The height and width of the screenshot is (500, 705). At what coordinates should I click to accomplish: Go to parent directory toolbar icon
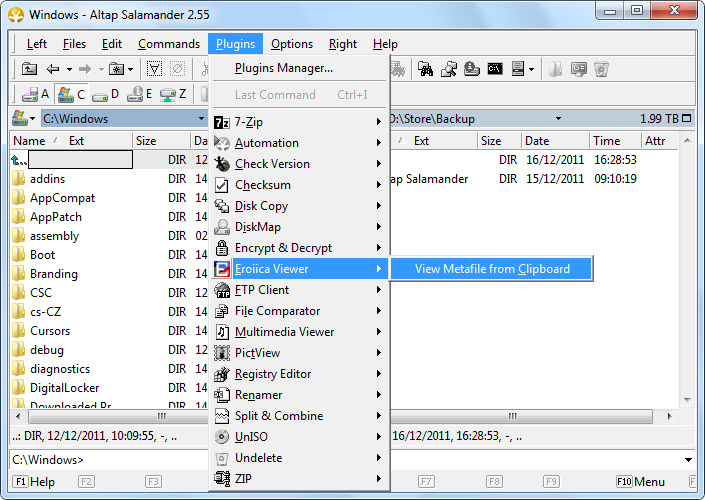coord(30,69)
